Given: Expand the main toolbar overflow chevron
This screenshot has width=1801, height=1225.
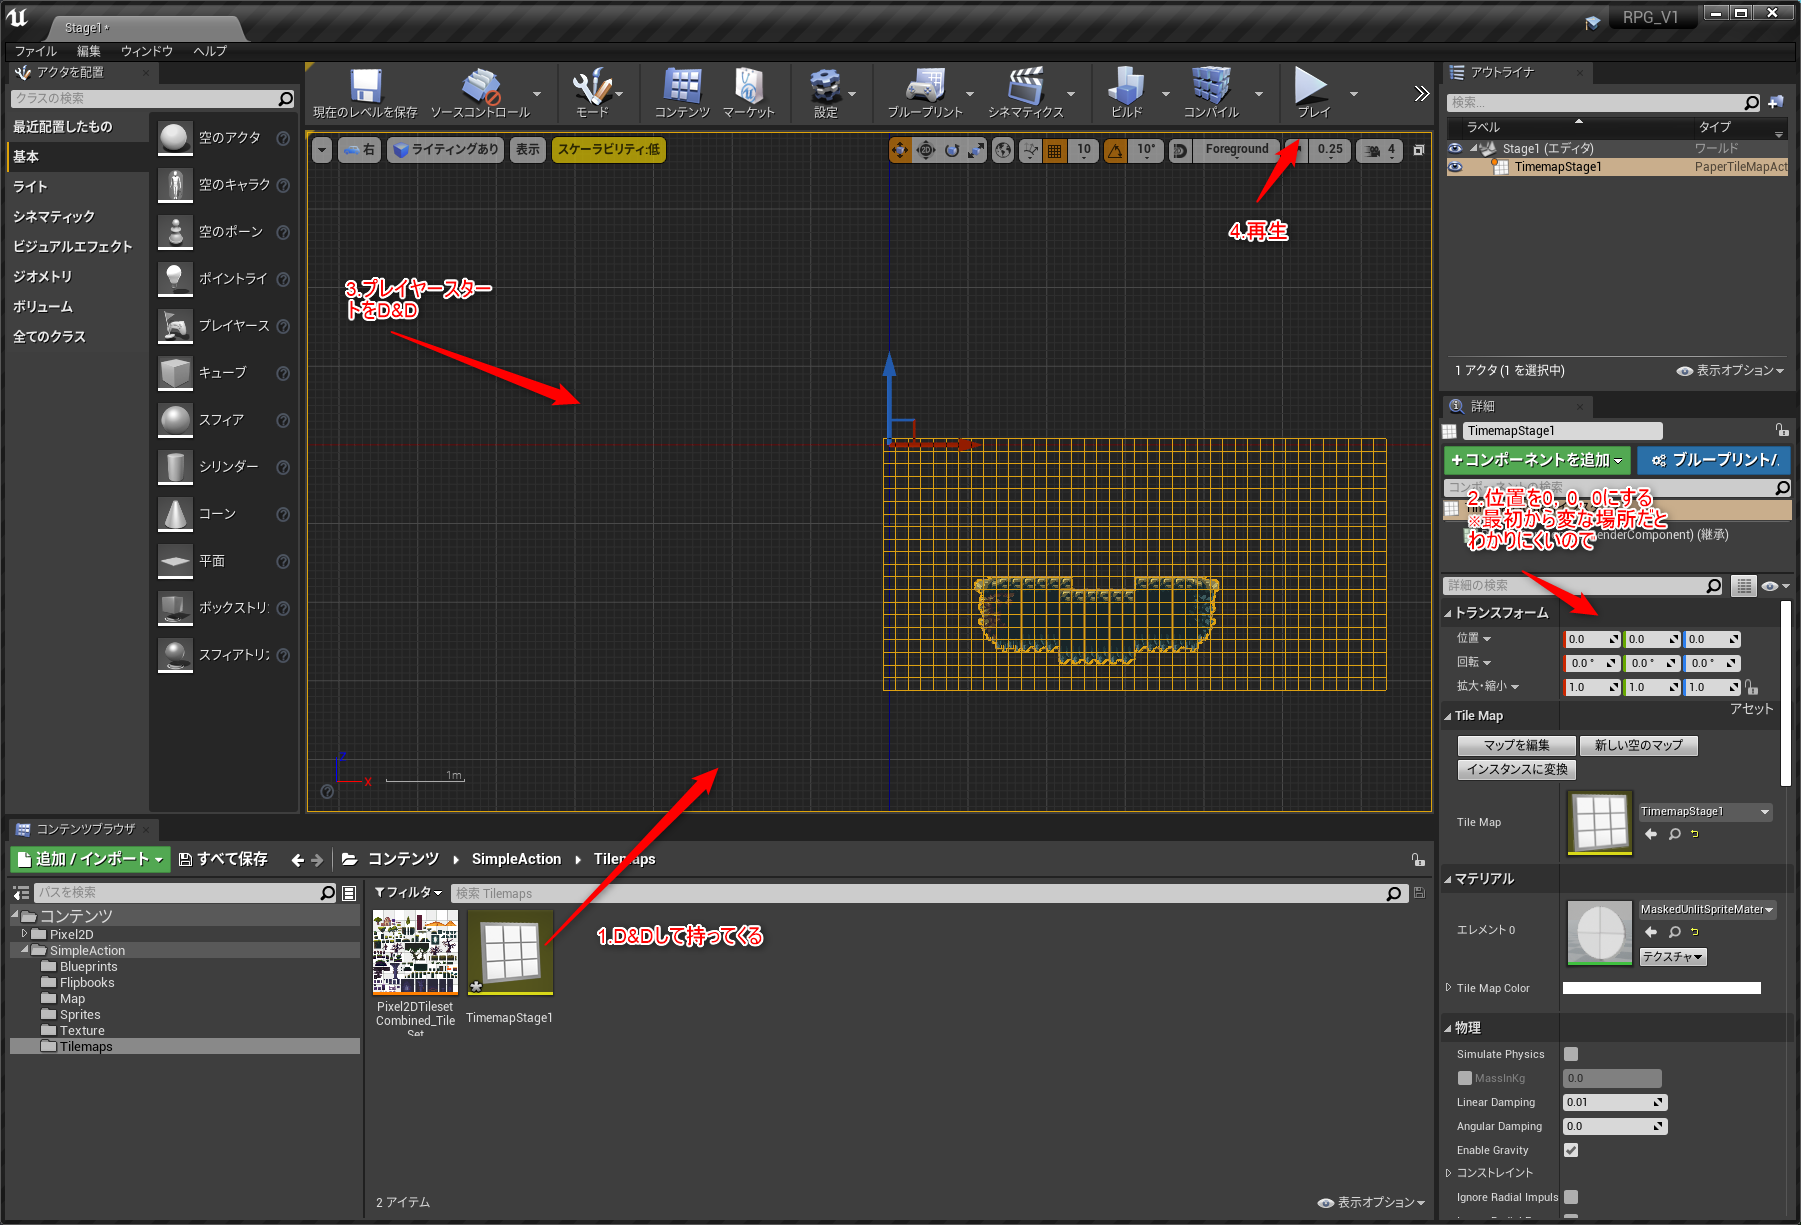Looking at the screenshot, I should point(1421,94).
